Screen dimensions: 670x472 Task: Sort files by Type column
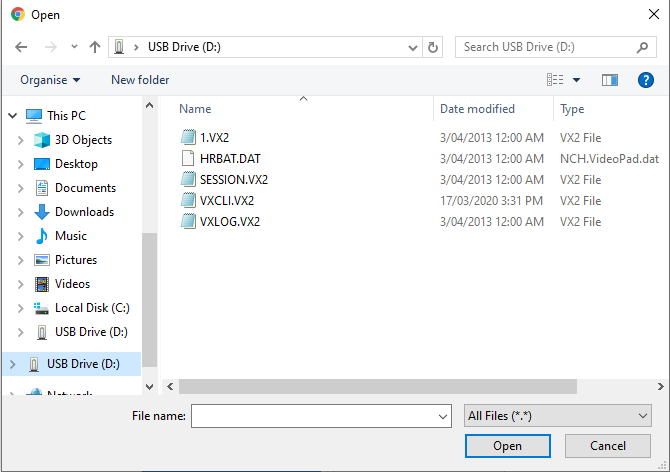point(572,109)
